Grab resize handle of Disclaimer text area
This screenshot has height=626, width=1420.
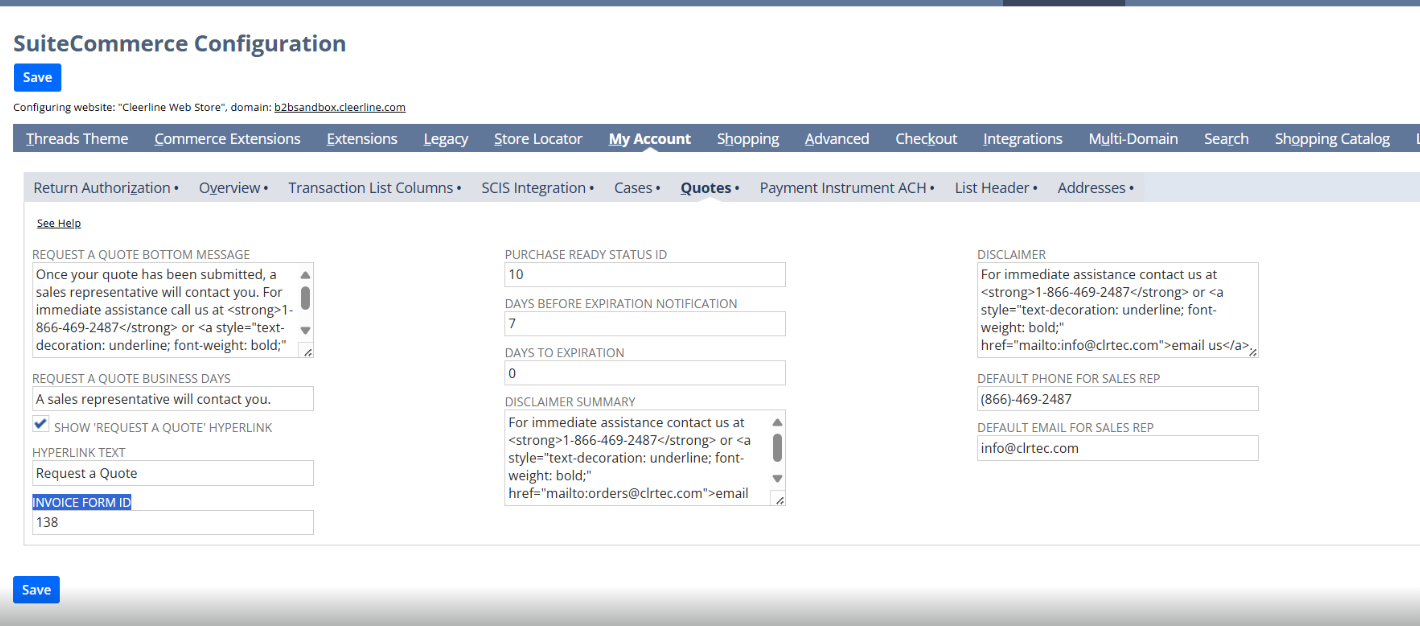pyautogui.click(x=1251, y=350)
